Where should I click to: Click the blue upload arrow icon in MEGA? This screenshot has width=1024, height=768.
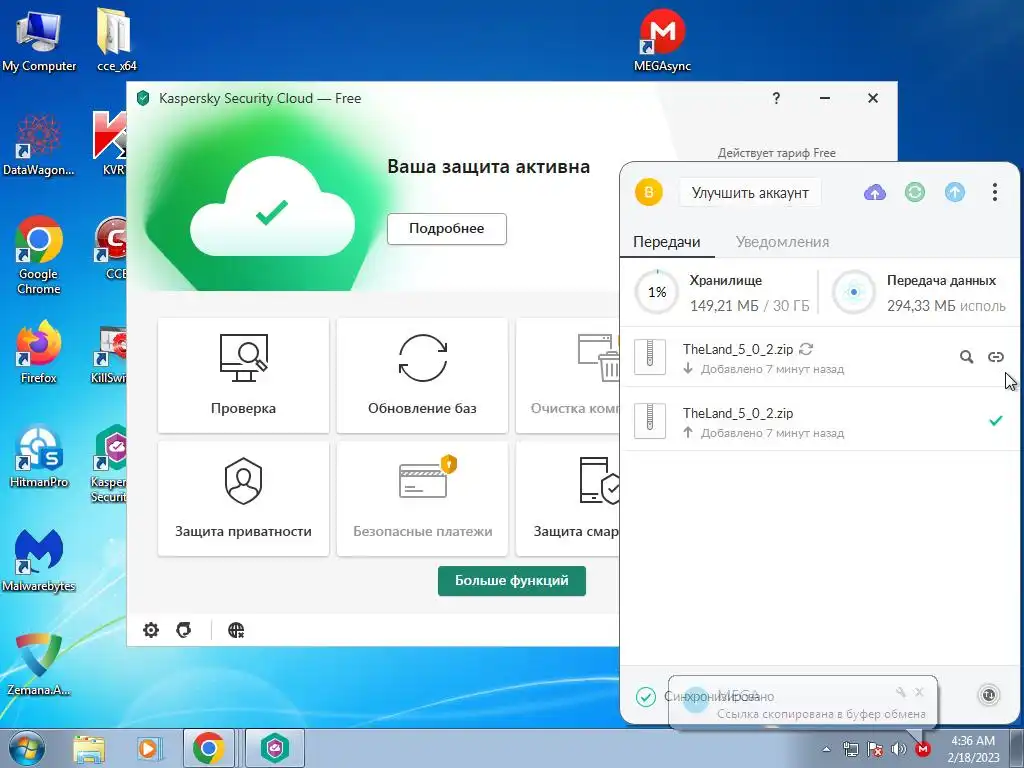[x=954, y=192]
